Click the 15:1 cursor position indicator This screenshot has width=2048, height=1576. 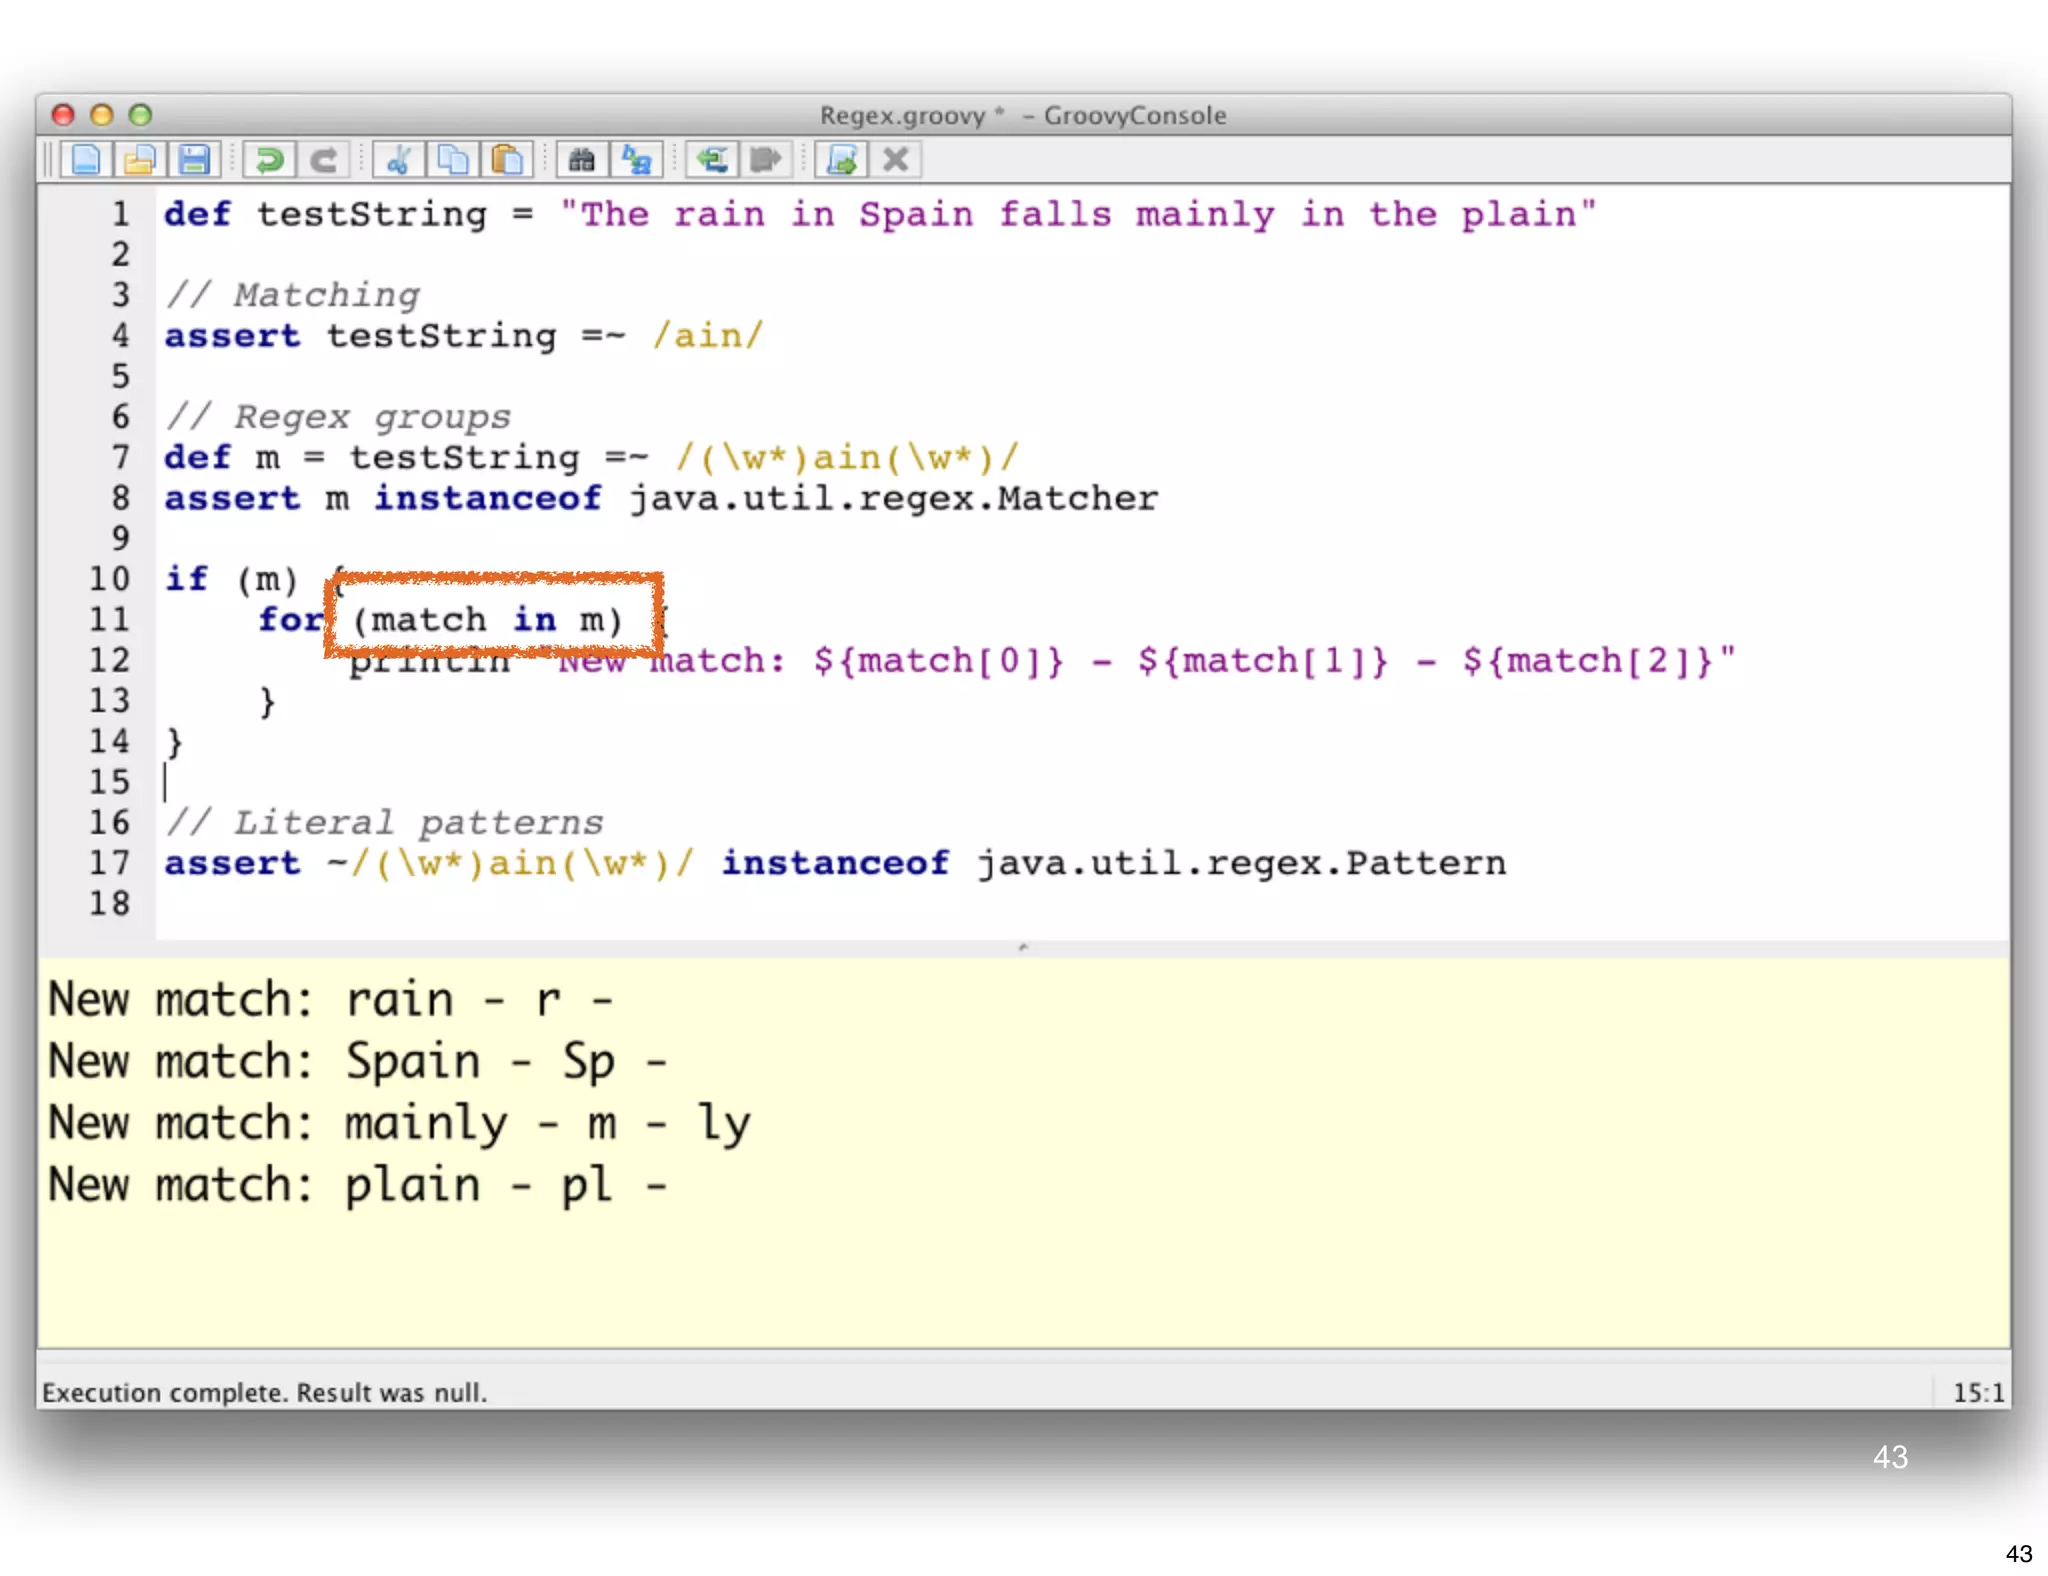(x=1977, y=1392)
